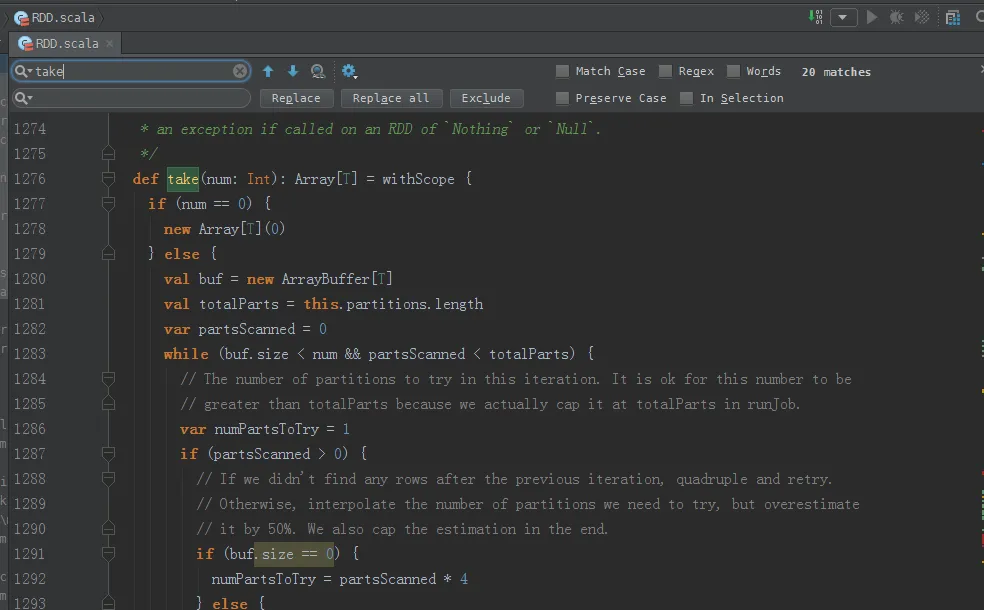The width and height of the screenshot is (984, 610).
Task: Click totalParts declaration on line 1281
Action: pyautogui.click(x=238, y=304)
